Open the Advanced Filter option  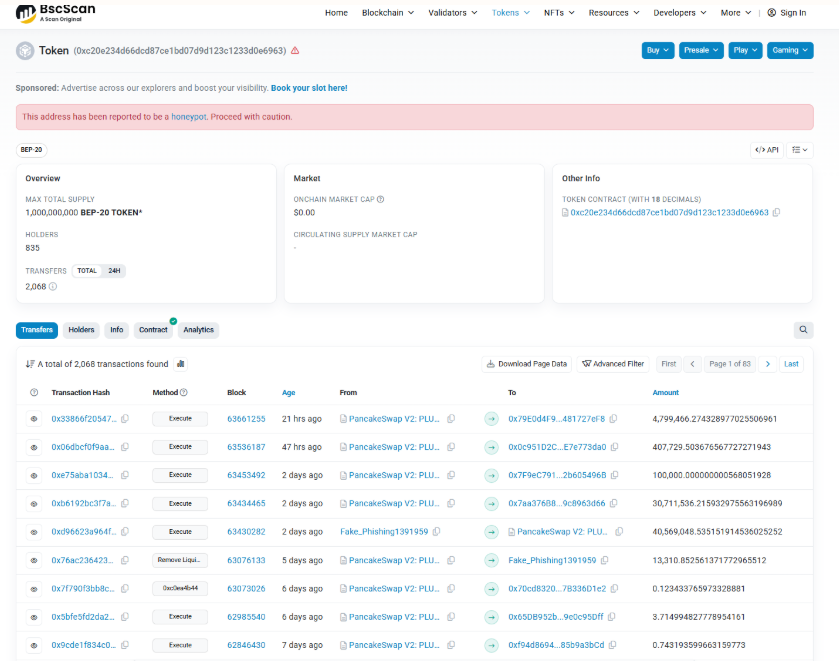click(x=614, y=364)
